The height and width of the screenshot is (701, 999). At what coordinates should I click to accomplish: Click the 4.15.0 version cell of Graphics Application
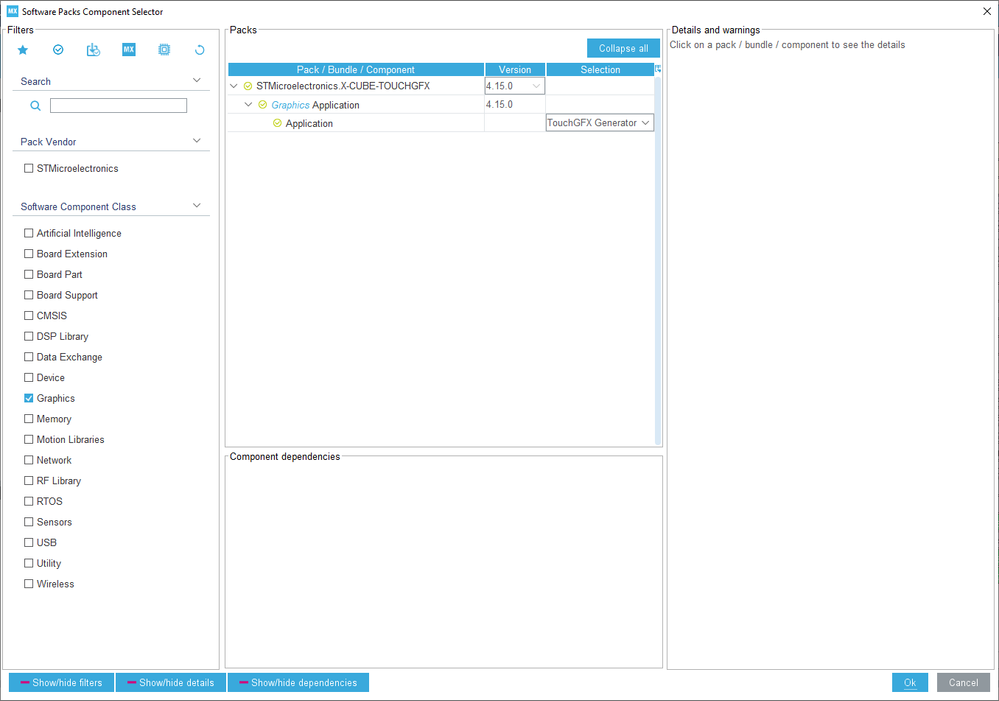[x=515, y=105]
